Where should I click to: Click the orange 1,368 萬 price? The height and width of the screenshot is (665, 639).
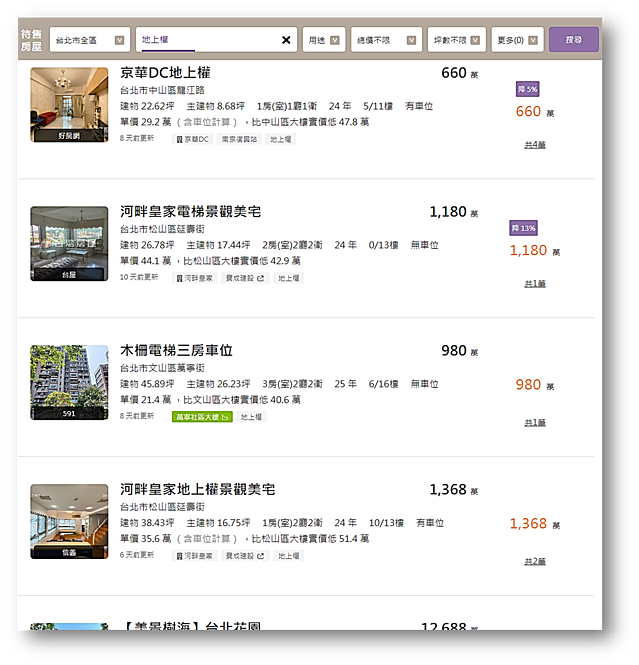coord(535,524)
